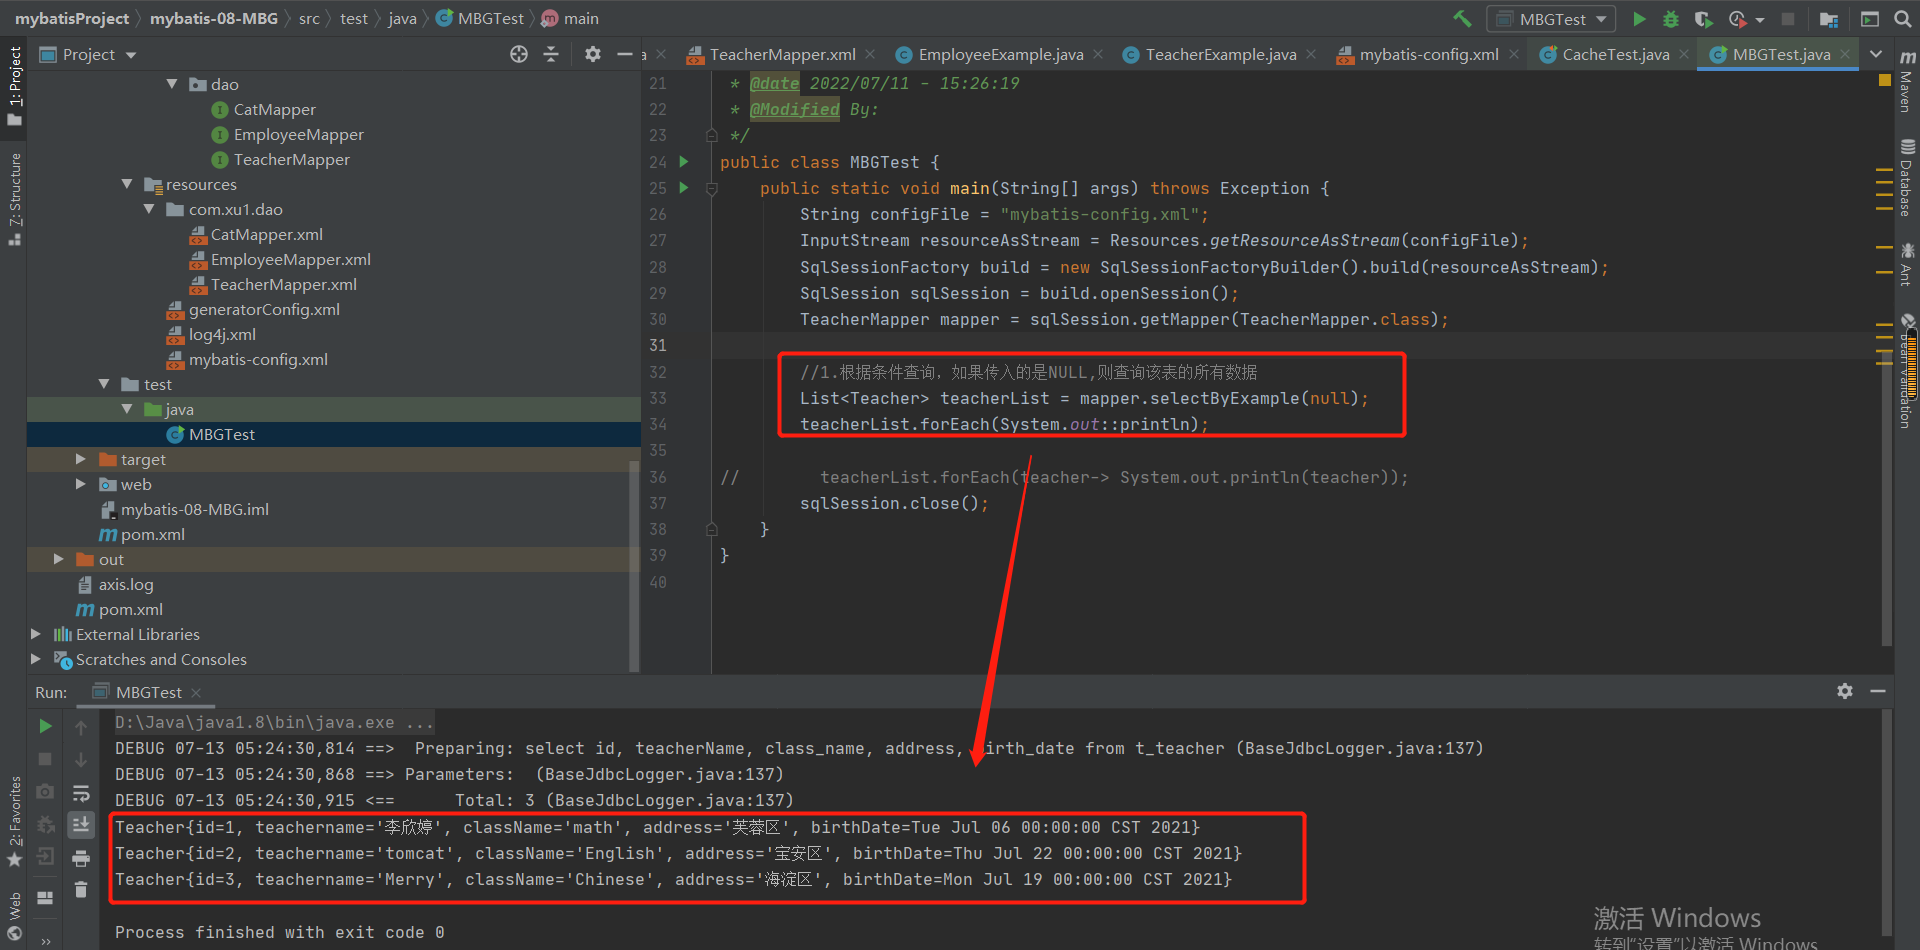
Task: Switch to mybatis-config.xml tab
Action: tap(1428, 54)
